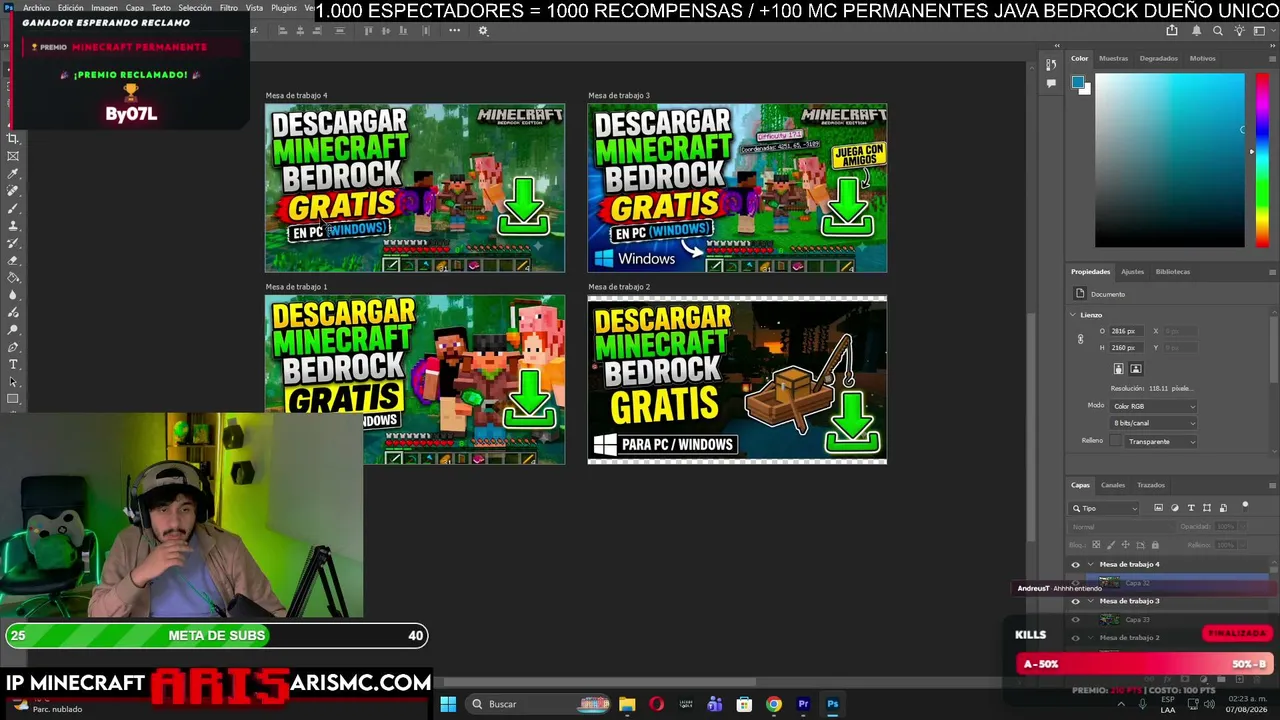Filter layers by adjustment layer icon

click(x=1175, y=508)
